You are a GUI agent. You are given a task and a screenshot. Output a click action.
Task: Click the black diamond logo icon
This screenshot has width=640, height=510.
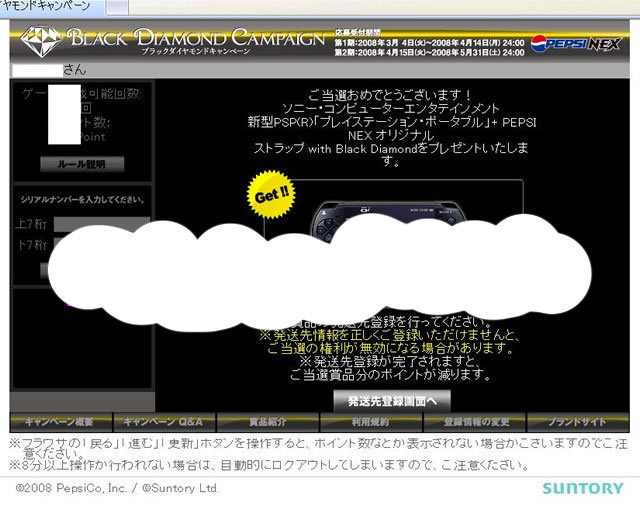point(41,42)
